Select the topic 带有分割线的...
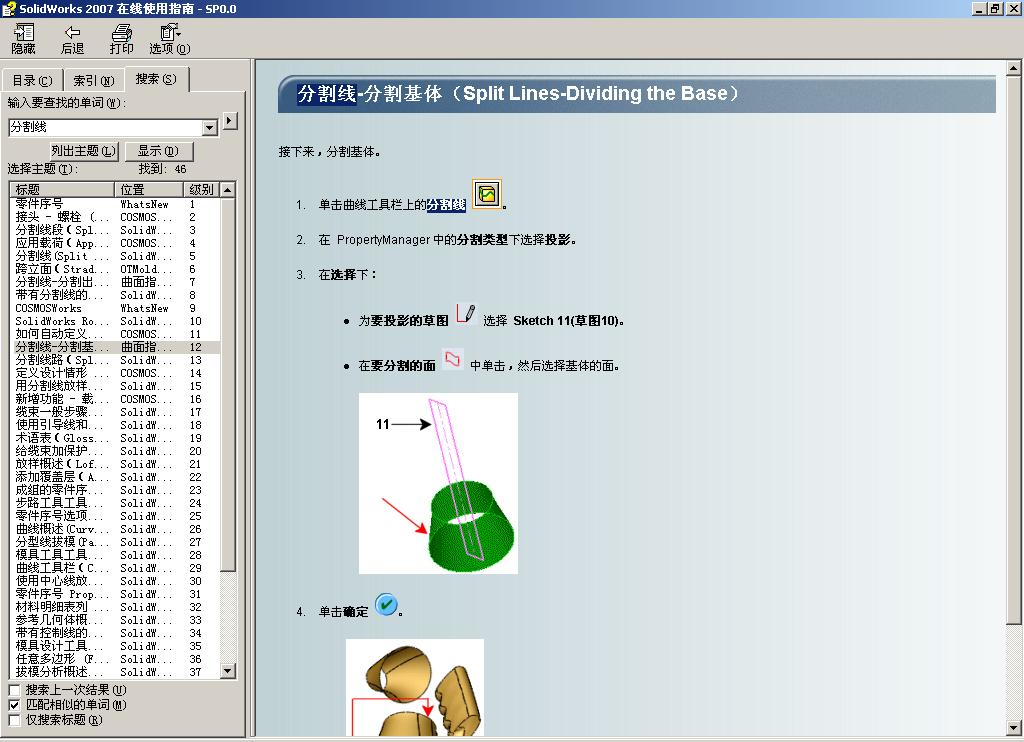The image size is (1024, 742). (x=116, y=295)
